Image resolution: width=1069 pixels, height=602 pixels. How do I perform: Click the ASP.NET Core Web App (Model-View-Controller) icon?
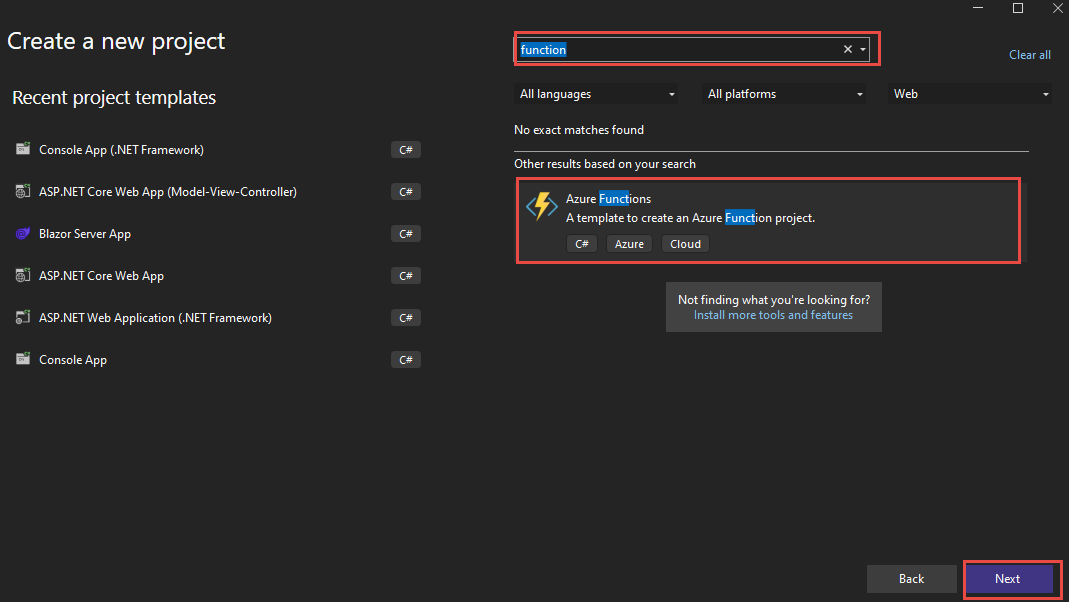[x=23, y=191]
